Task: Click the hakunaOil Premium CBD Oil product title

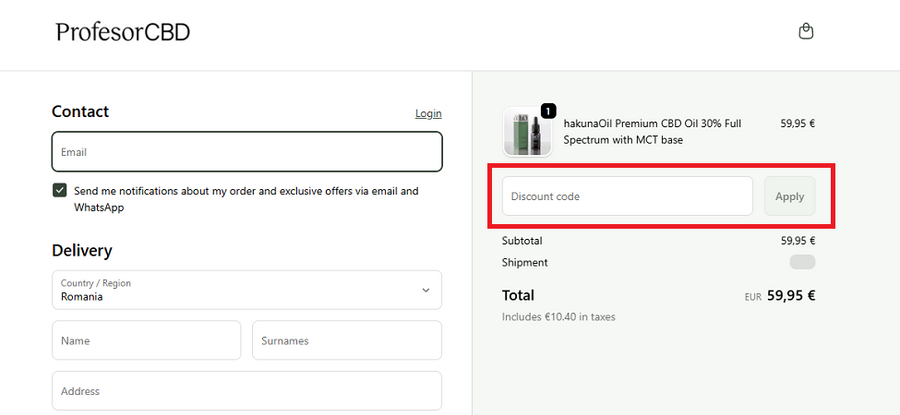Action: tap(652, 131)
